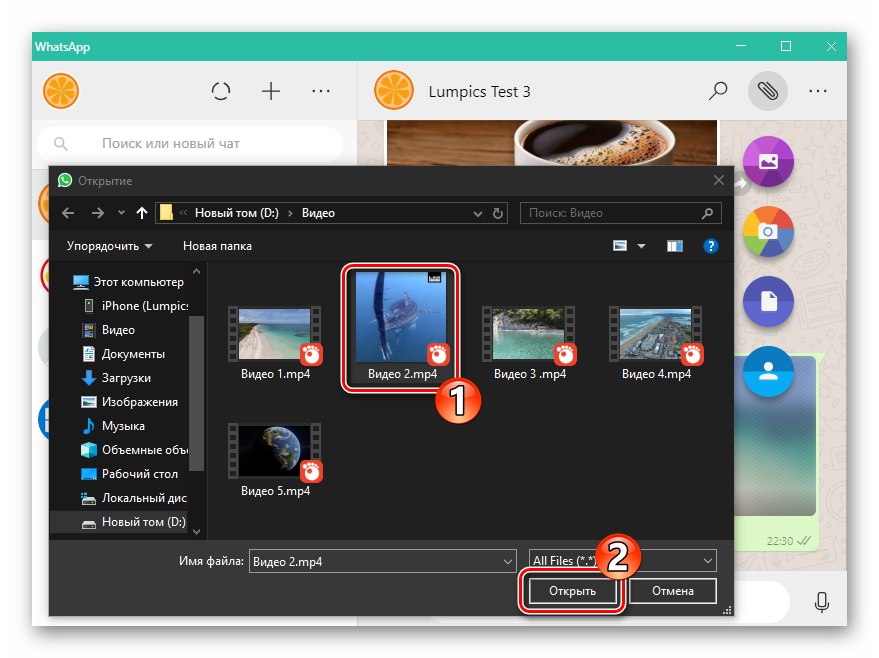Select Этот компьютер in navigation tree
The height and width of the screenshot is (658, 879).
(x=128, y=282)
